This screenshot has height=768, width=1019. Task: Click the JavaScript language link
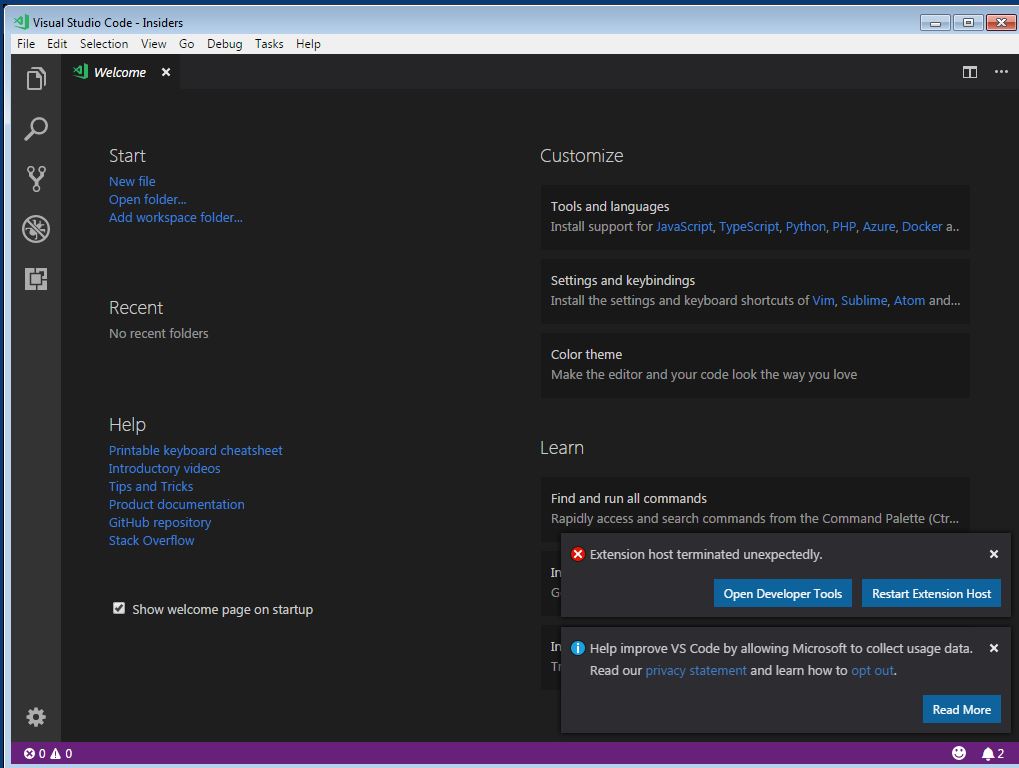(684, 226)
